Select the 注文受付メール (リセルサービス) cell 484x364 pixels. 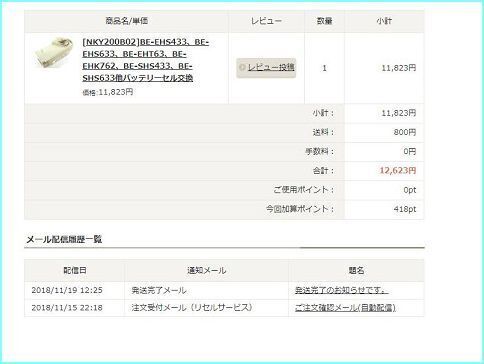coord(206,308)
